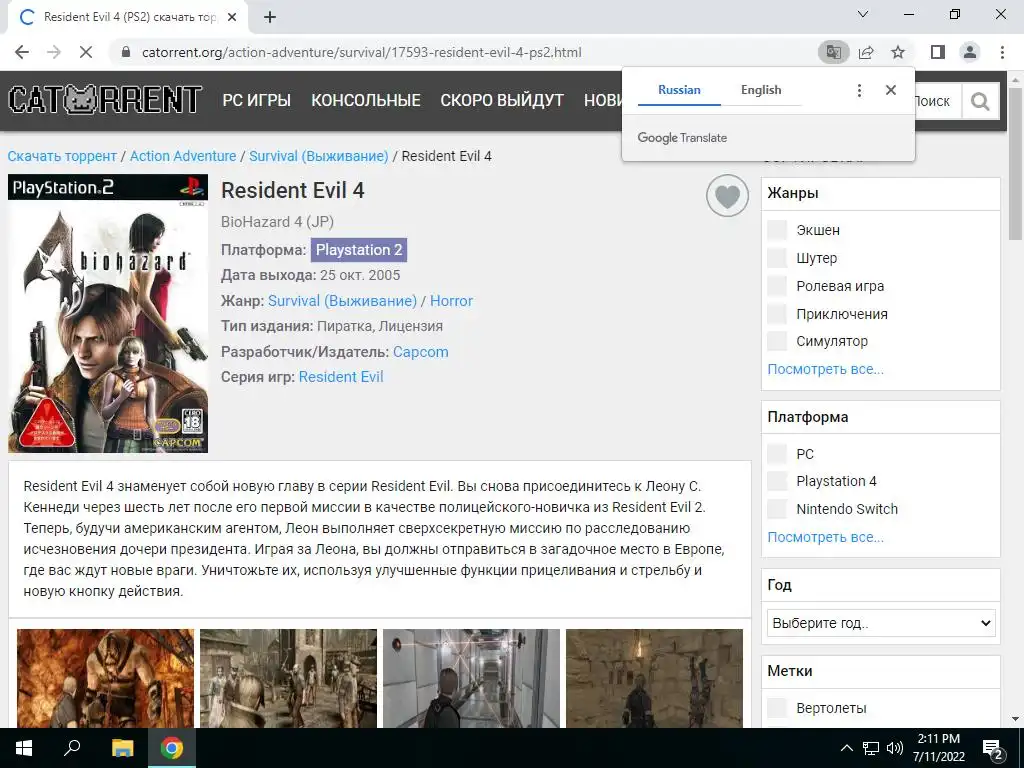This screenshot has height=768, width=1024.
Task: Open the volume tray icon
Action: point(895,748)
